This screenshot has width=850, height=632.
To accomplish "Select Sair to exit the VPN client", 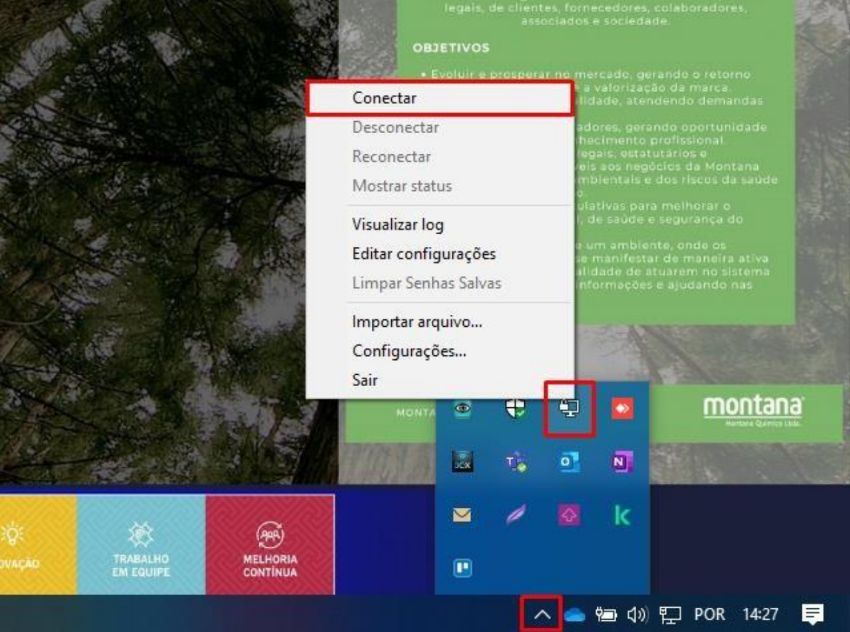I will 365,380.
